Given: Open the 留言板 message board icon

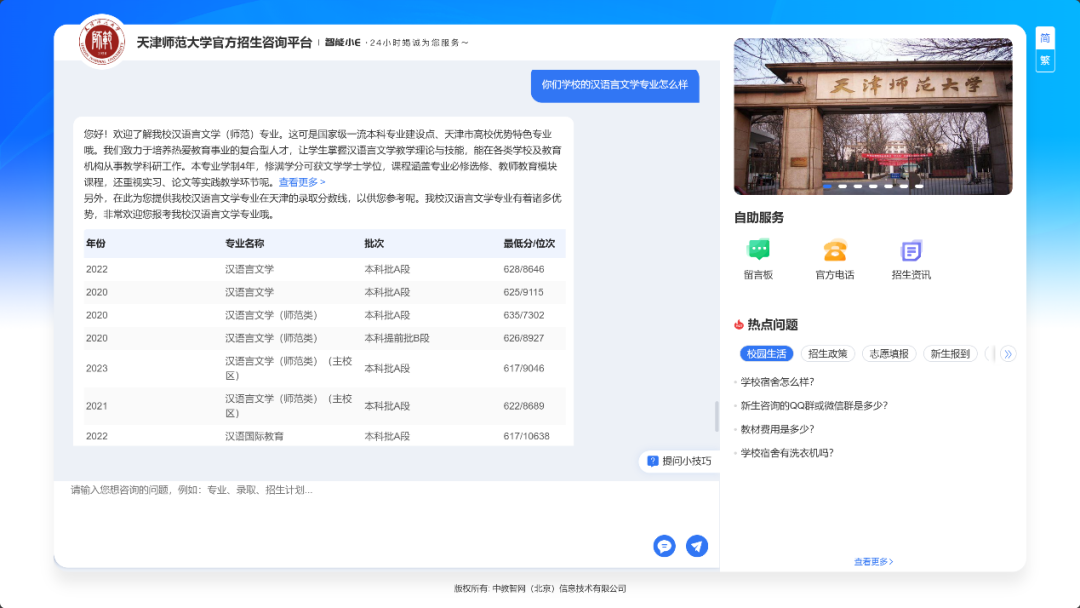Looking at the screenshot, I should coord(758,251).
